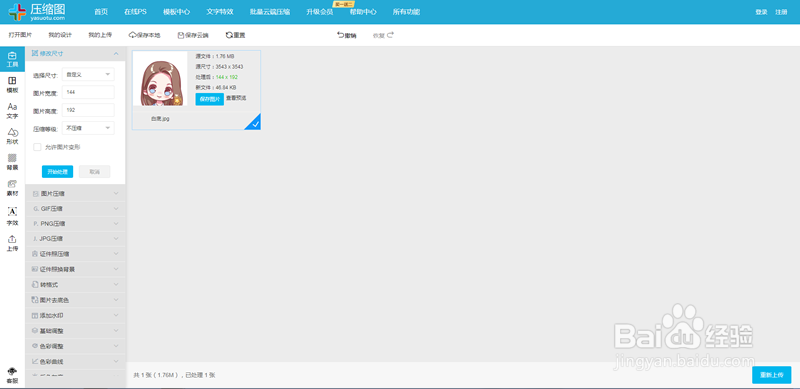Click the 重新上传 button

point(771,375)
